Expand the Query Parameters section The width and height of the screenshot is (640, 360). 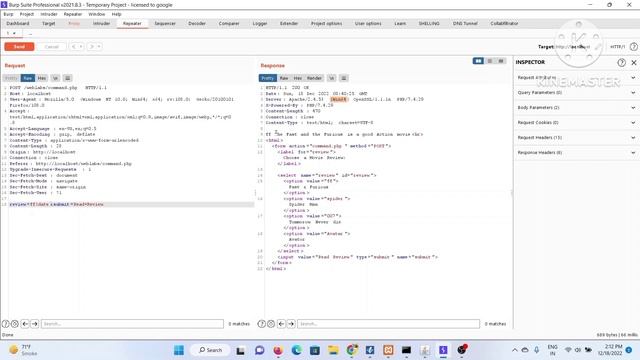pos(576,93)
